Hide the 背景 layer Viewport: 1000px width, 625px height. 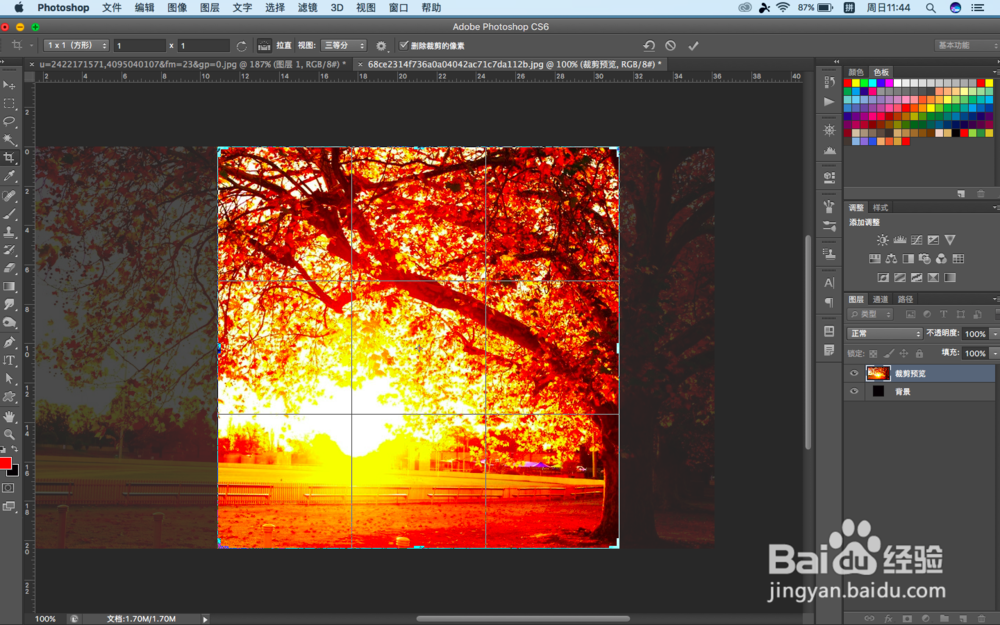pyautogui.click(x=854, y=392)
